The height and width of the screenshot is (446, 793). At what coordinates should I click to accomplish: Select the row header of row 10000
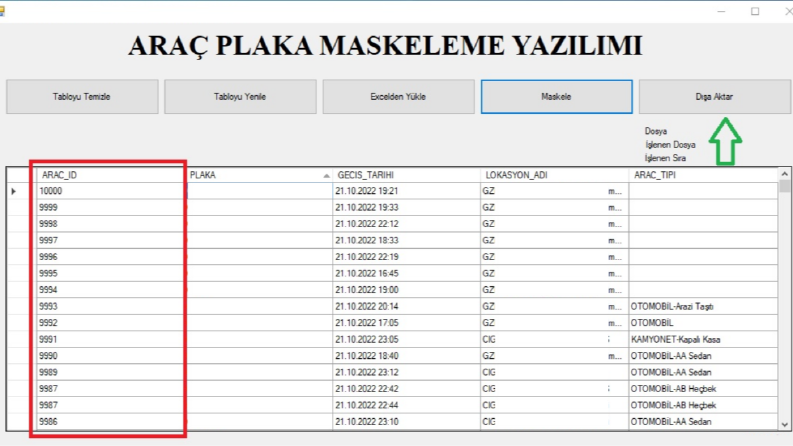pyautogui.click(x=22, y=191)
